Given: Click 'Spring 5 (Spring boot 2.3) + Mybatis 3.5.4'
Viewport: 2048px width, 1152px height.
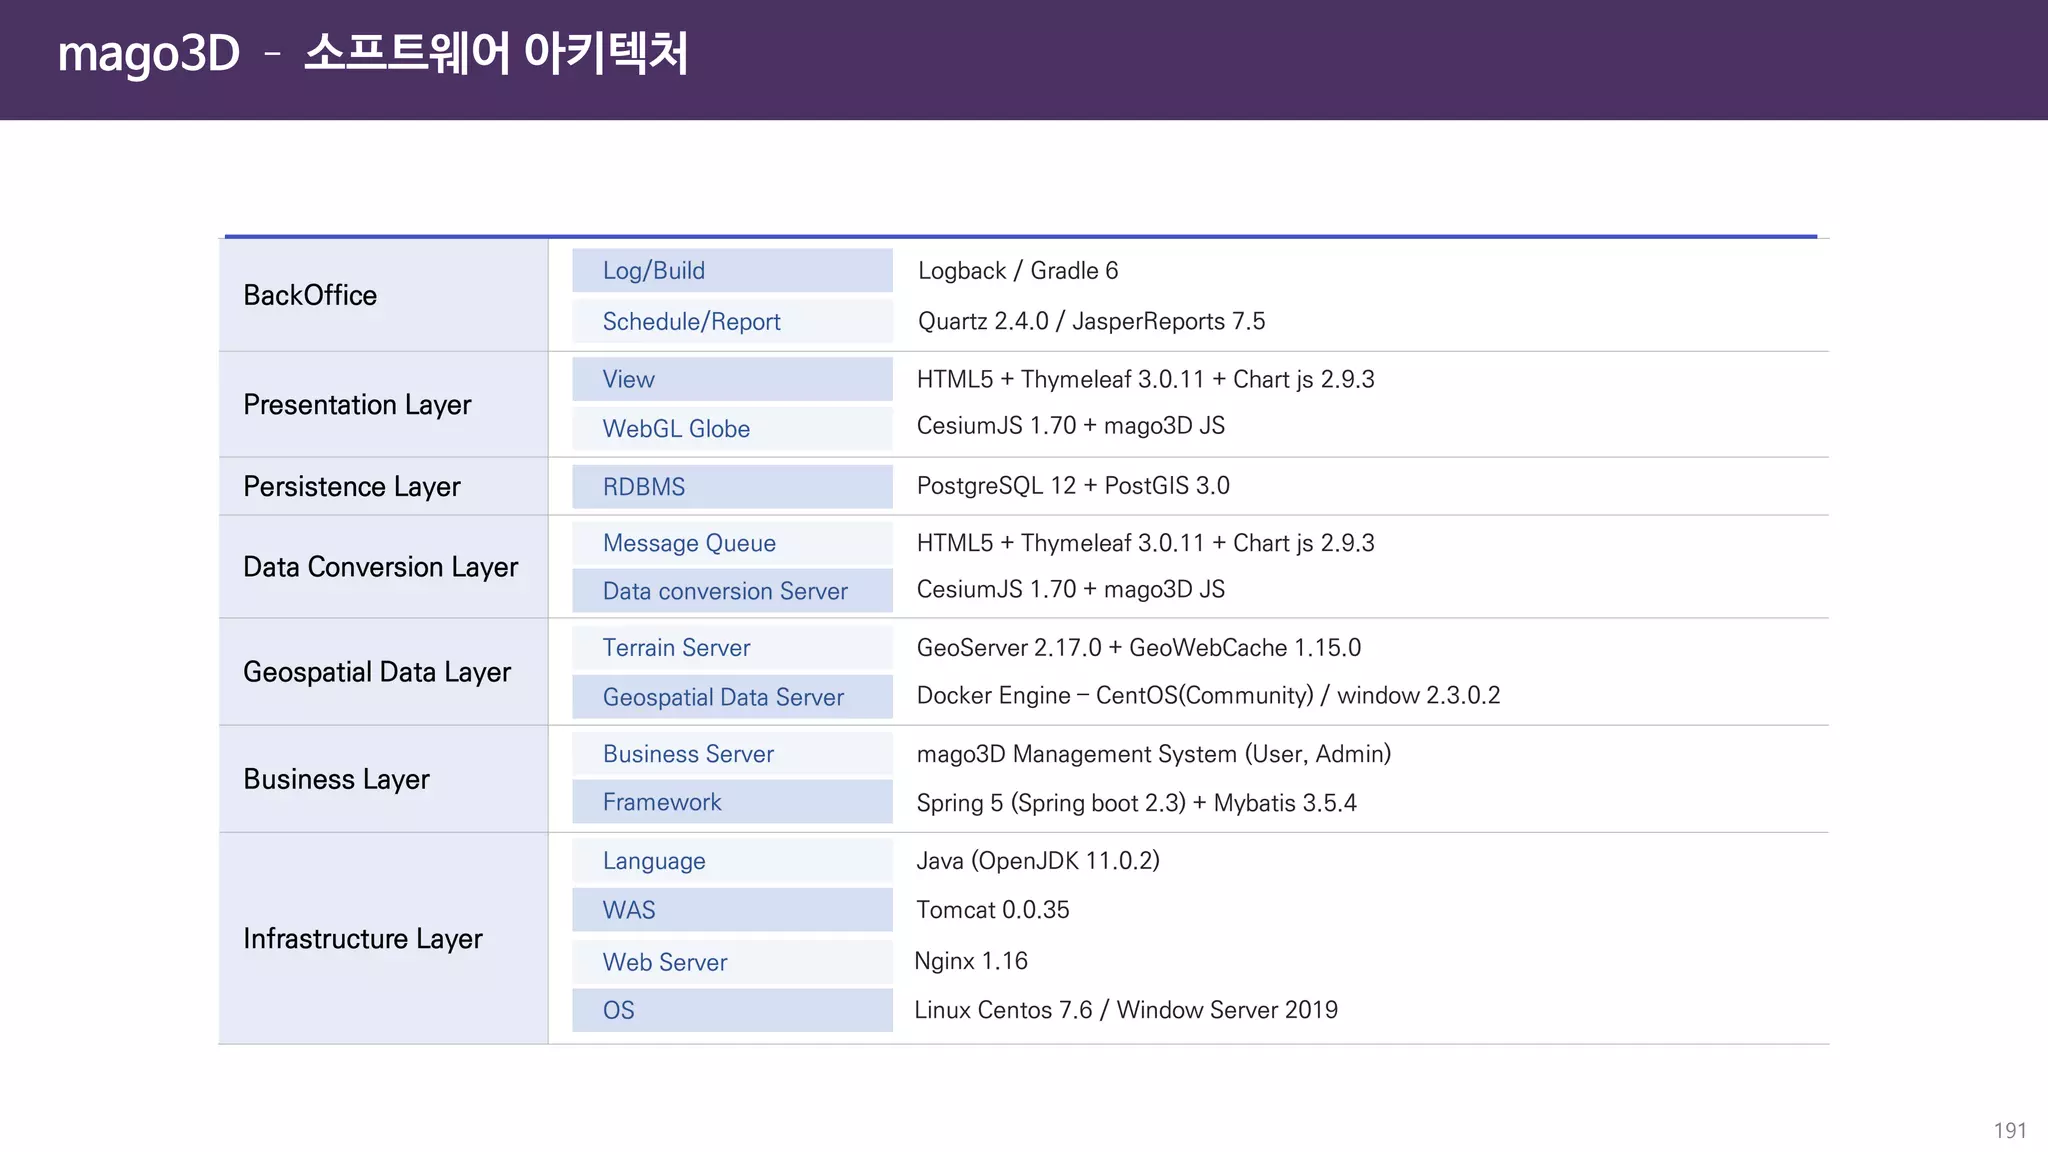Looking at the screenshot, I should pyautogui.click(x=1137, y=803).
